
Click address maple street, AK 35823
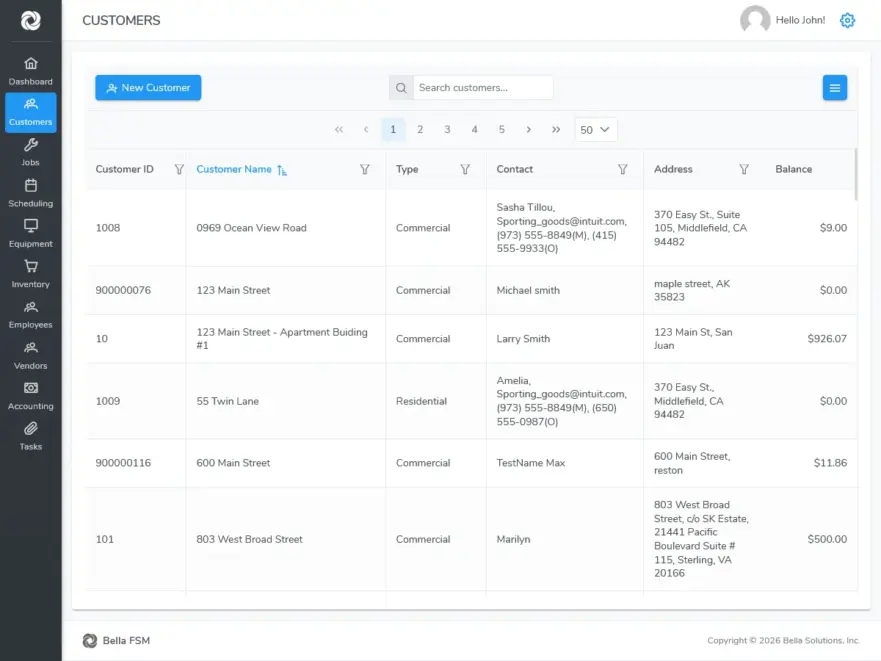(692, 290)
